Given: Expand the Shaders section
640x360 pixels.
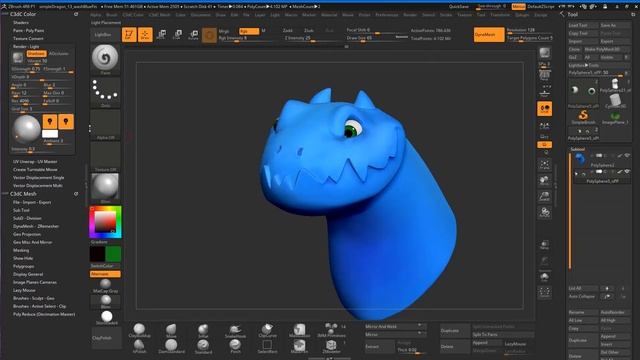Looking at the screenshot, I should 21,23.
